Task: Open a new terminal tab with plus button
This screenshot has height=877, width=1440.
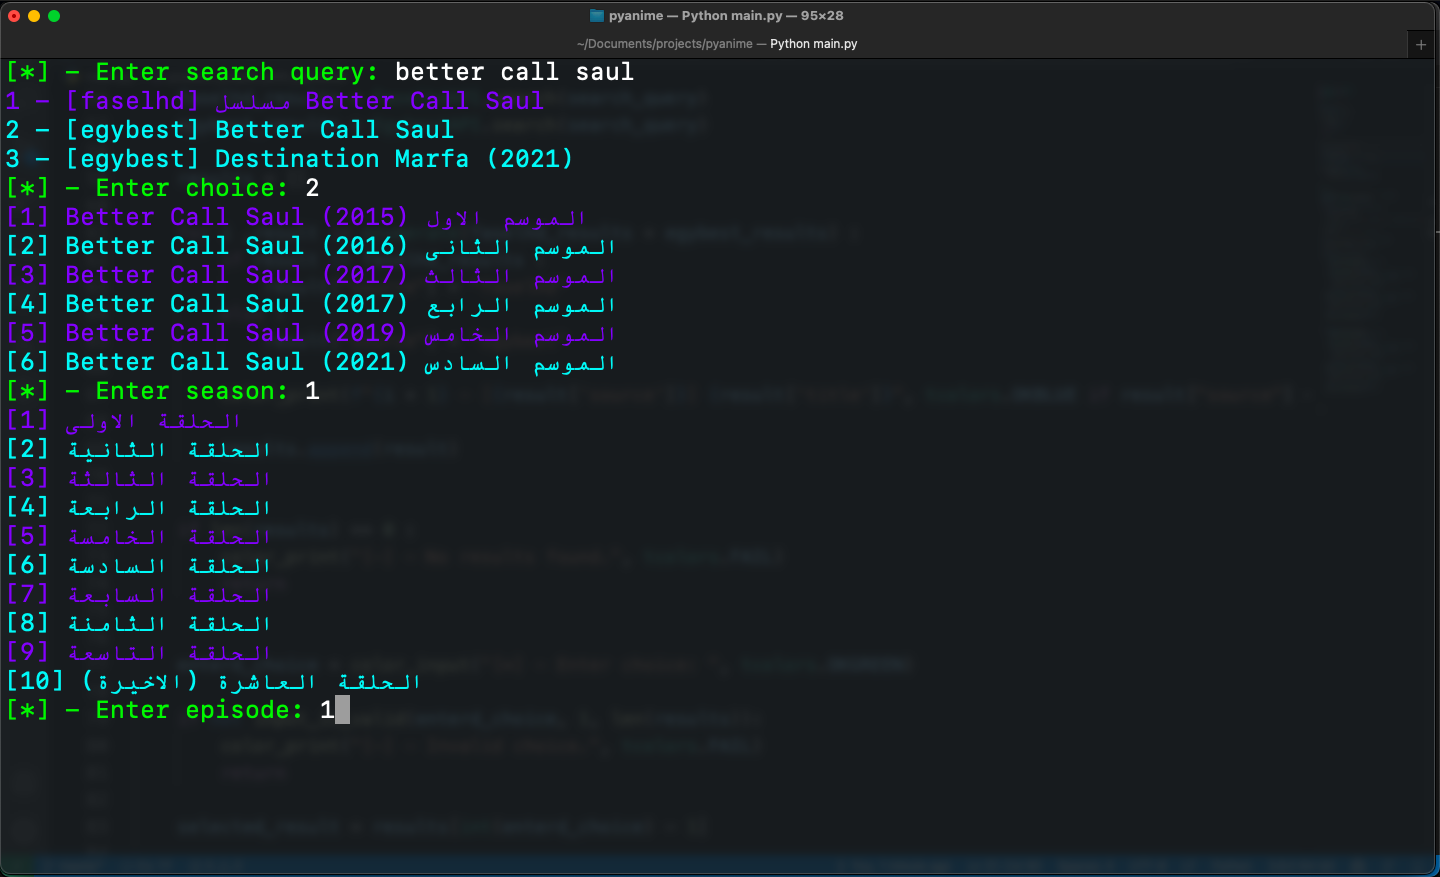Action: (1420, 44)
